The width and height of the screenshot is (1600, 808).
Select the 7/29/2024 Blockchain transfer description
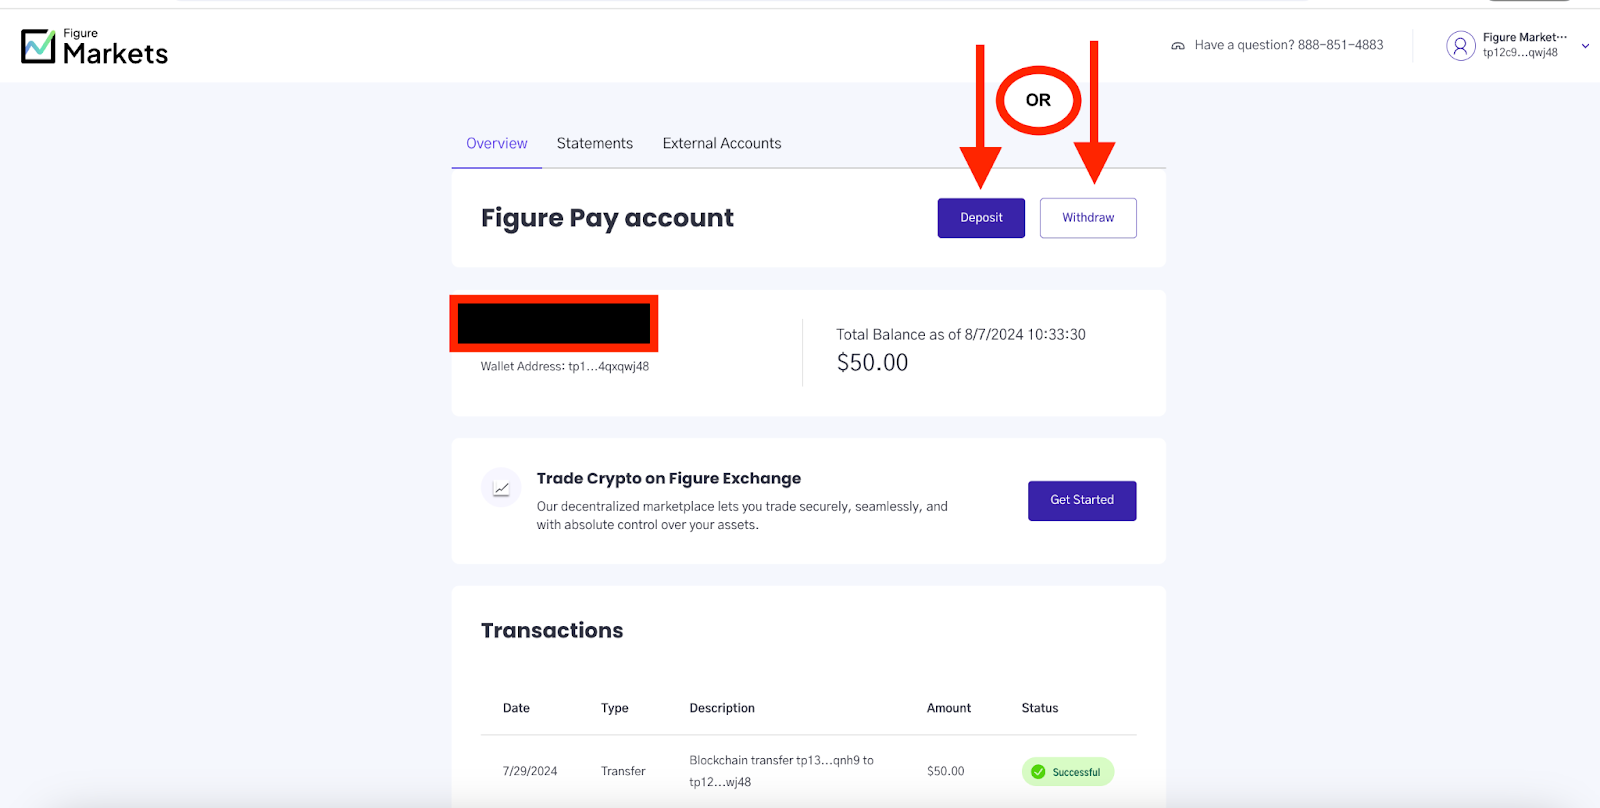[x=781, y=771]
